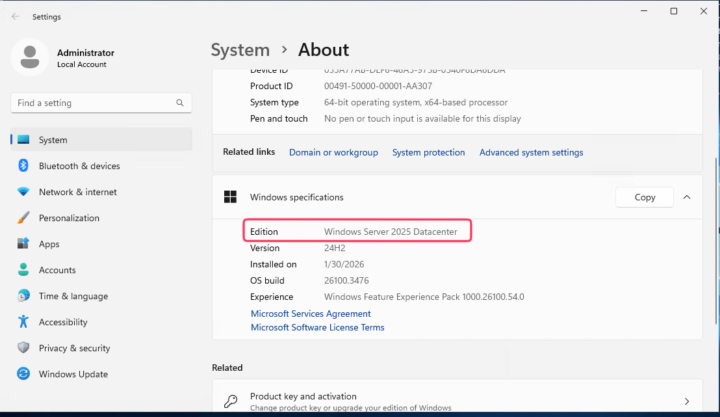Copy Windows specifications with Copy button
The image size is (720, 417).
(x=645, y=197)
